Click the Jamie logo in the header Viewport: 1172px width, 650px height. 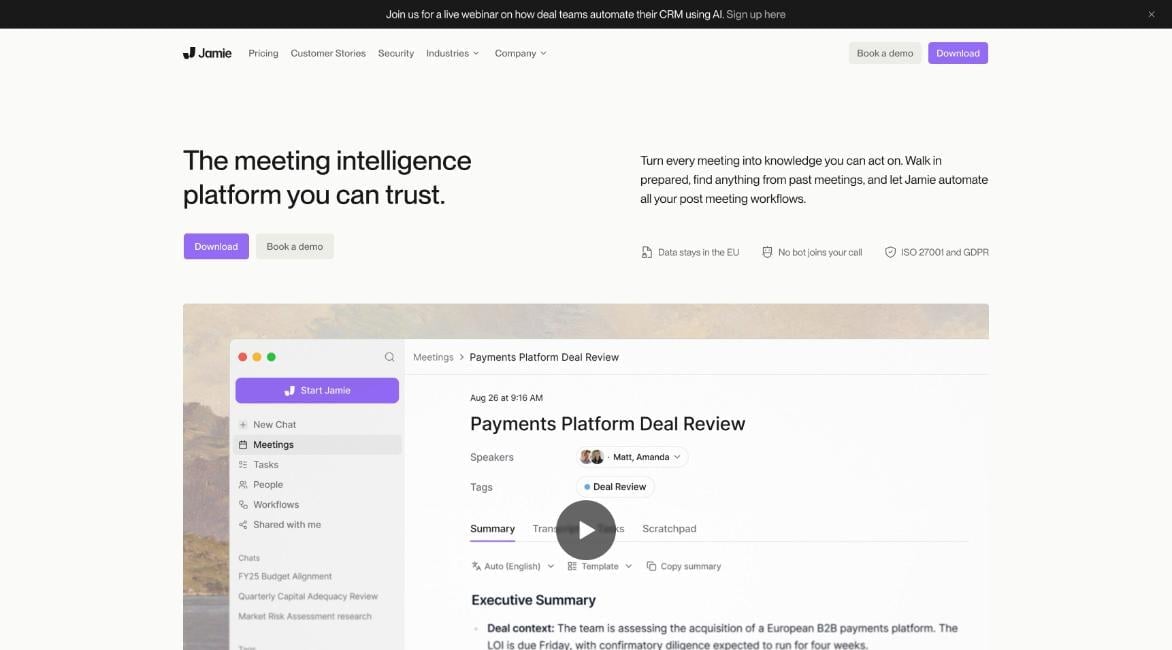tap(207, 53)
